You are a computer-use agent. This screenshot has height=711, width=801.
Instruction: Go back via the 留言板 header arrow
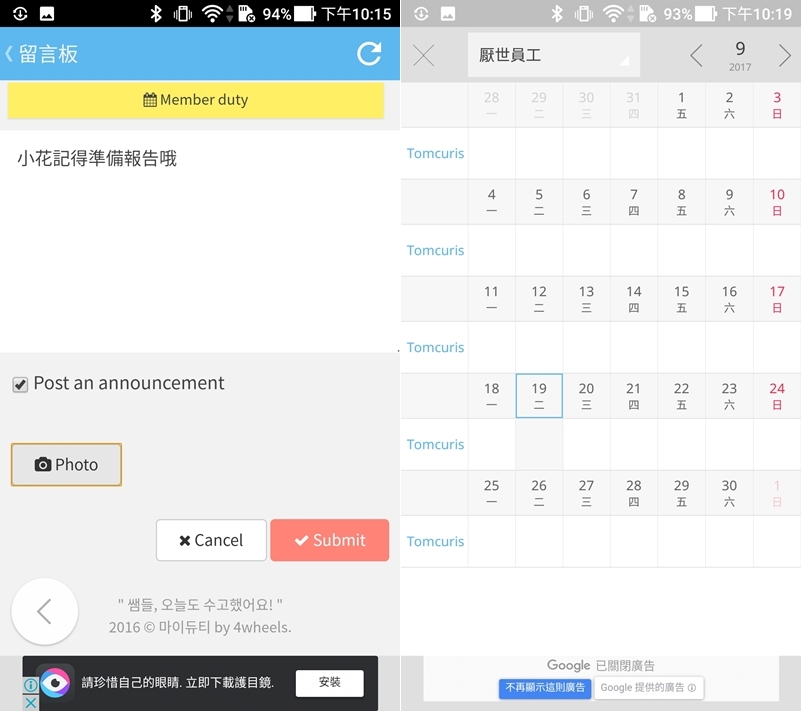(9, 54)
